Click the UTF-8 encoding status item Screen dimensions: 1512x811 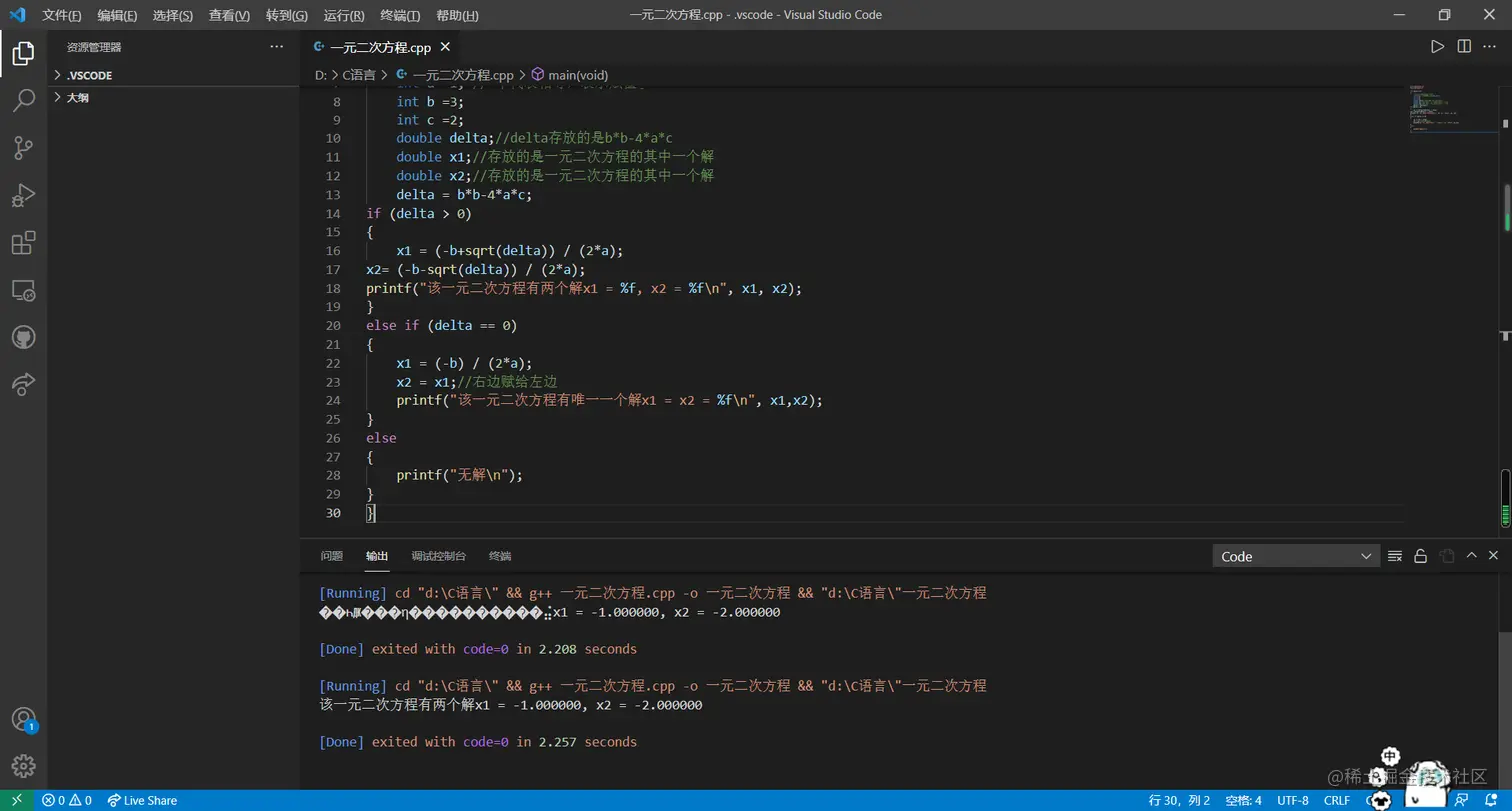[1292, 800]
